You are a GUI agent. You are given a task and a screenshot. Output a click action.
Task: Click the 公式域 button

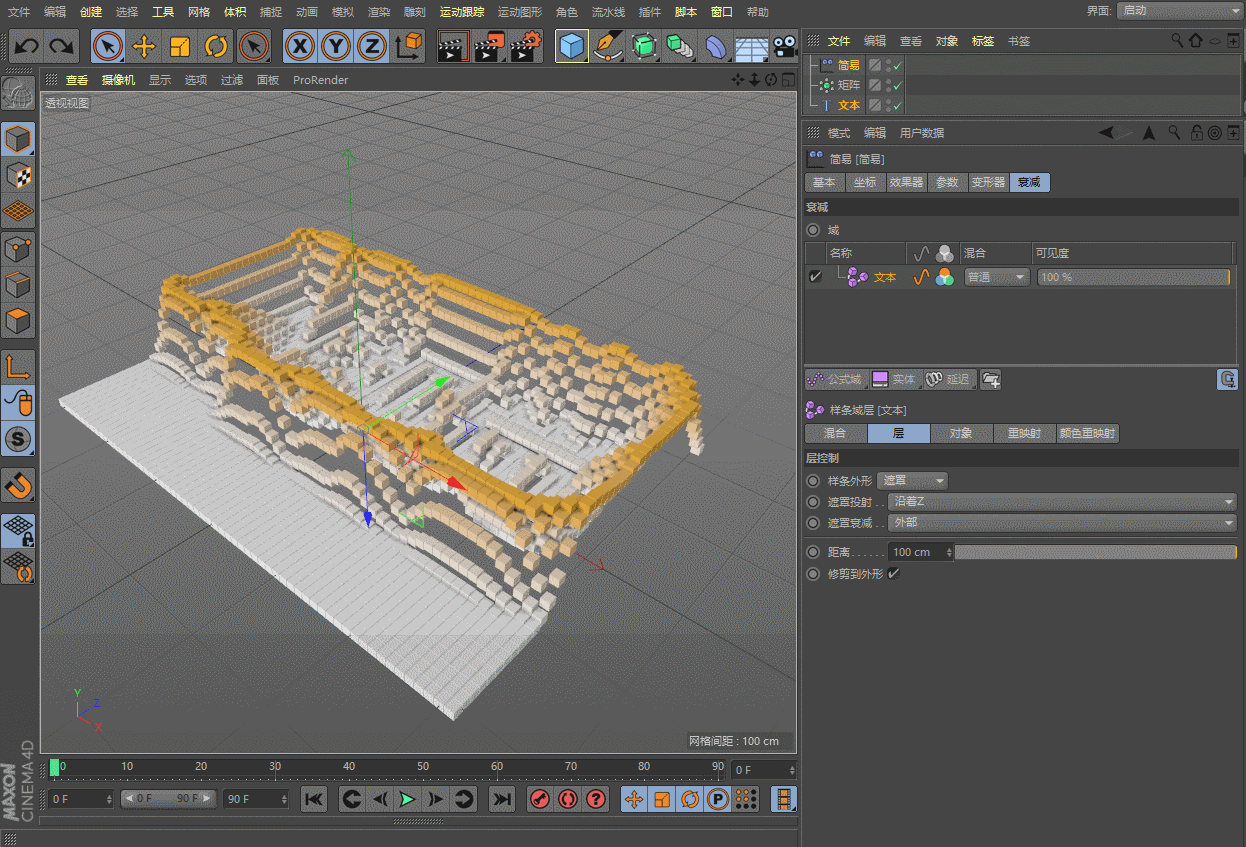coord(835,379)
